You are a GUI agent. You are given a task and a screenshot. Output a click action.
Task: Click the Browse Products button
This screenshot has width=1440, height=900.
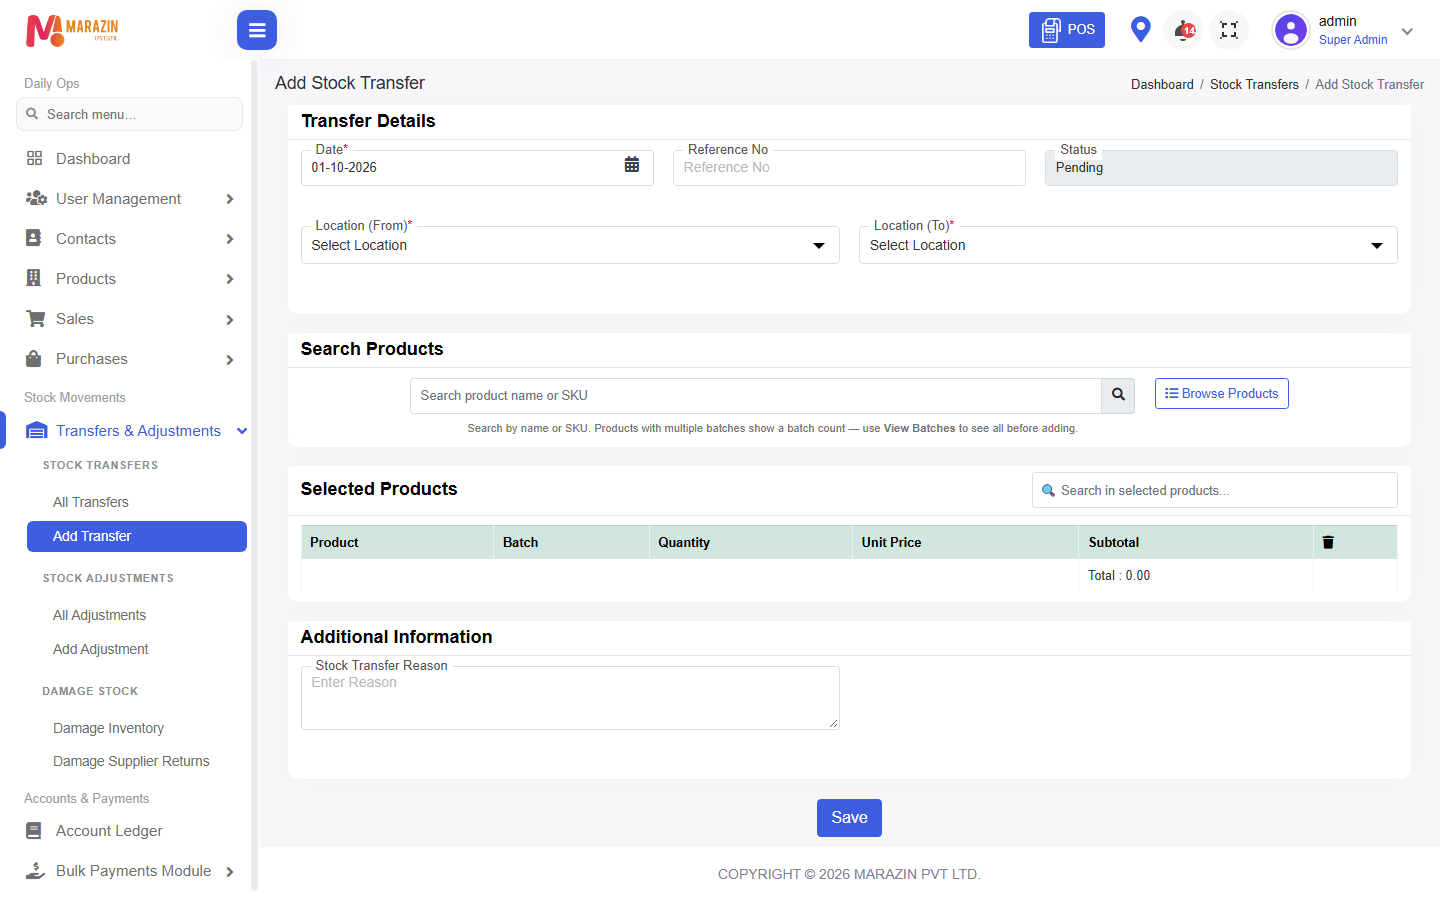[x=1222, y=393]
